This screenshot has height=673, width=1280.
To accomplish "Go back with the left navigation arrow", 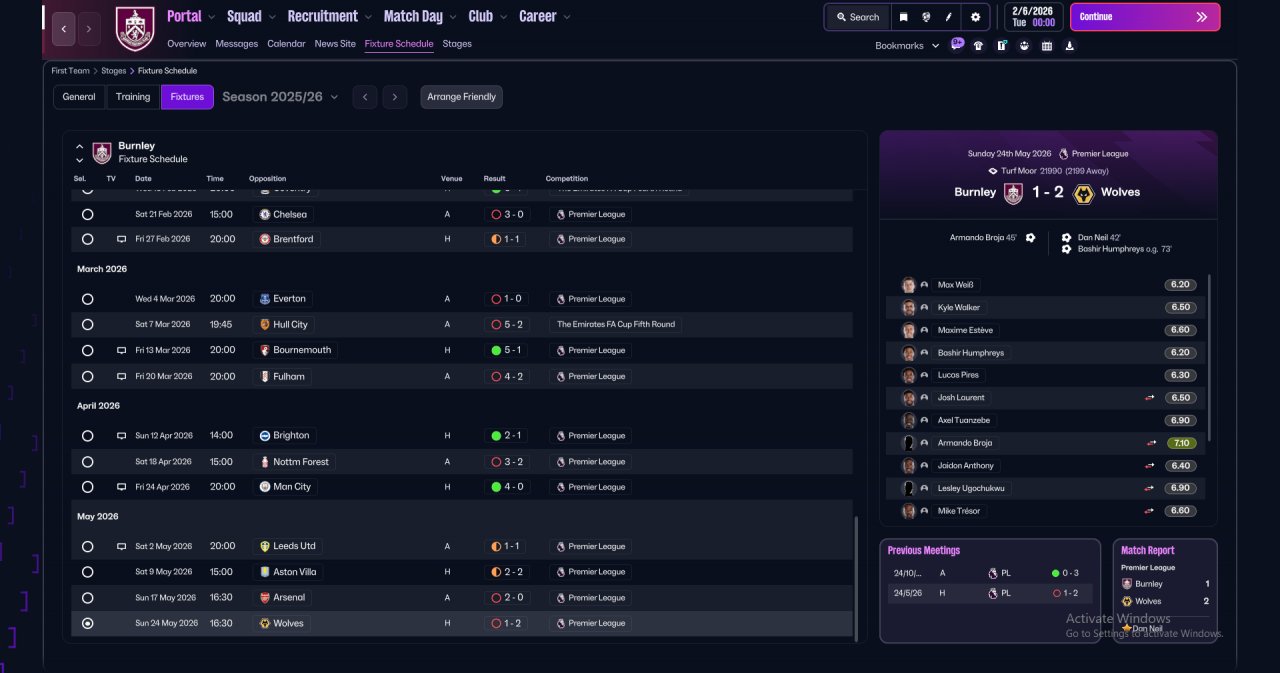I will pyautogui.click(x=64, y=29).
